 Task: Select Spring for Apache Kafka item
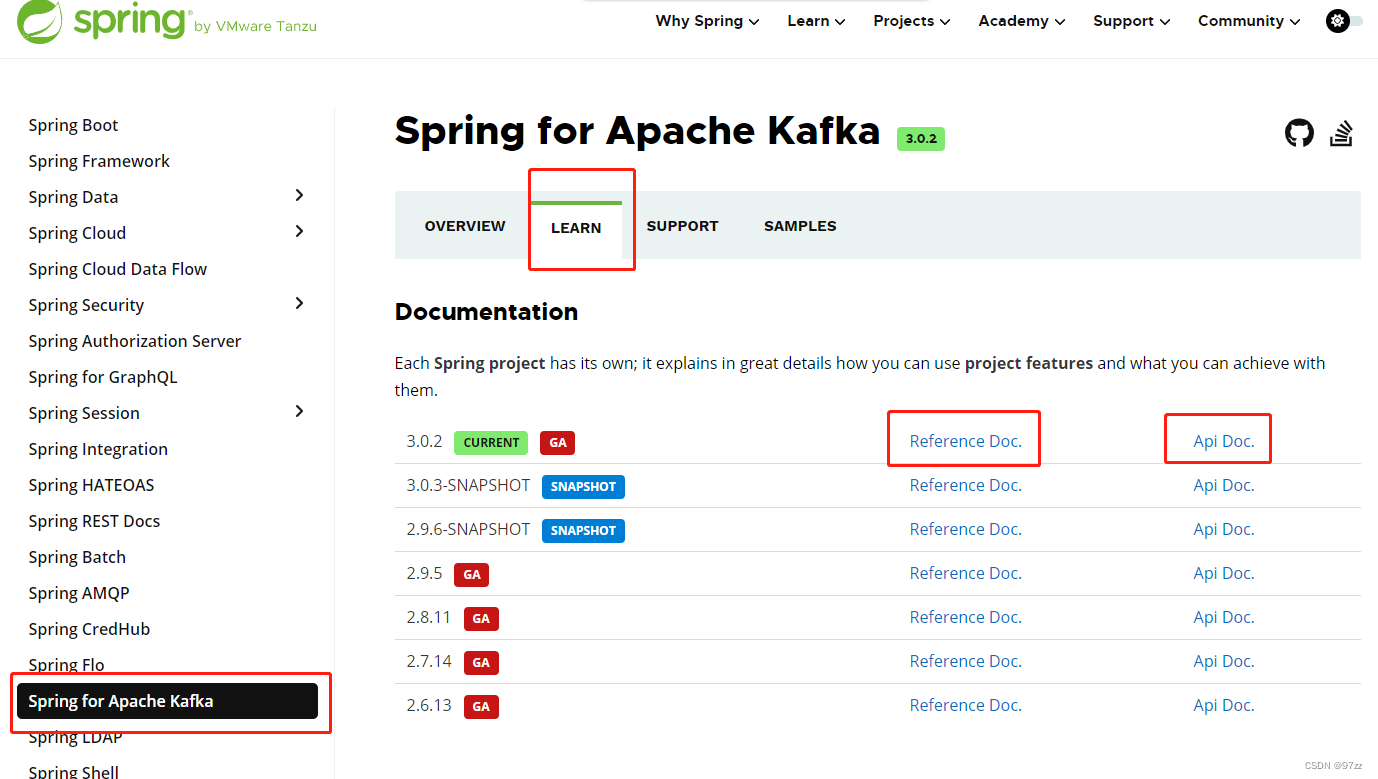pyautogui.click(x=167, y=701)
